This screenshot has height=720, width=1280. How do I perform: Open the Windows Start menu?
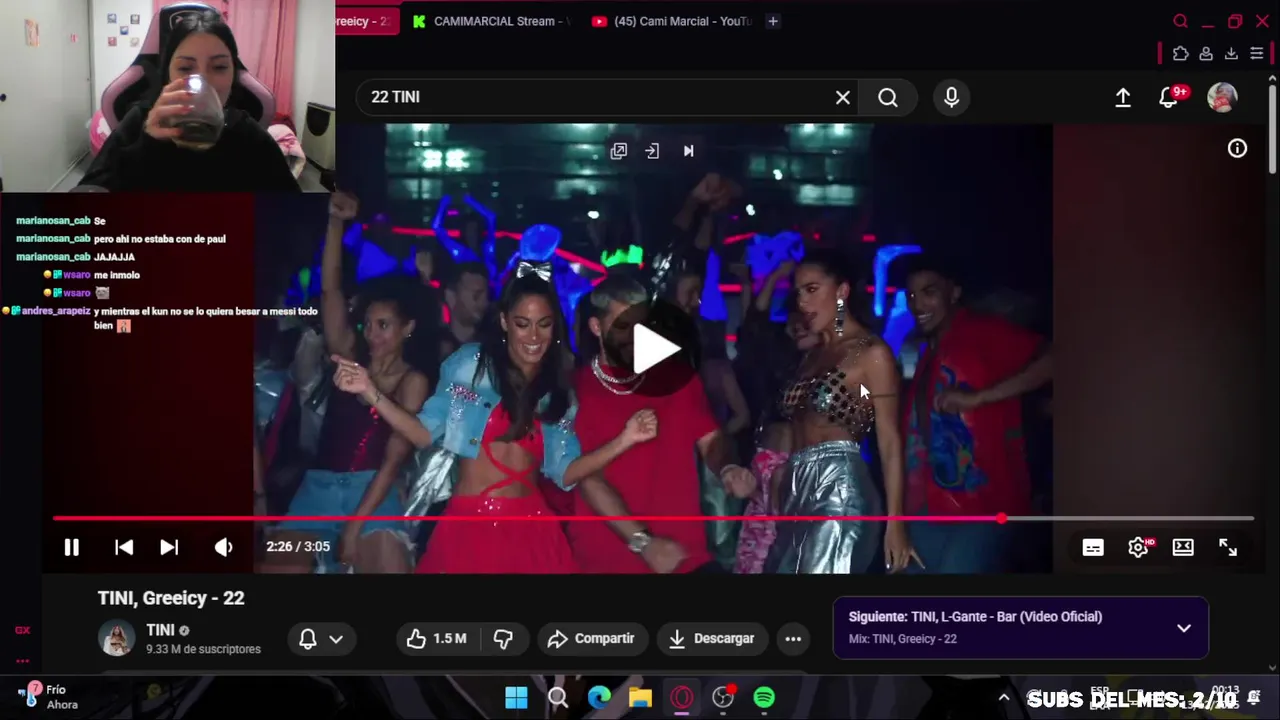click(x=516, y=697)
